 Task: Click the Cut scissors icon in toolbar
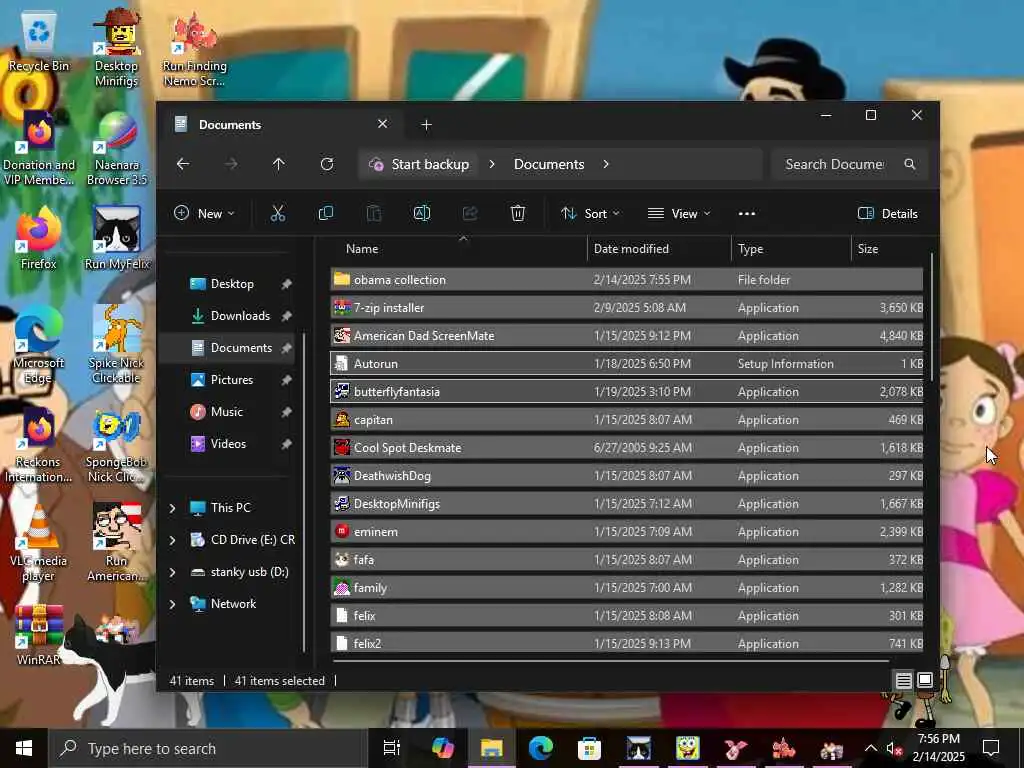pos(278,214)
